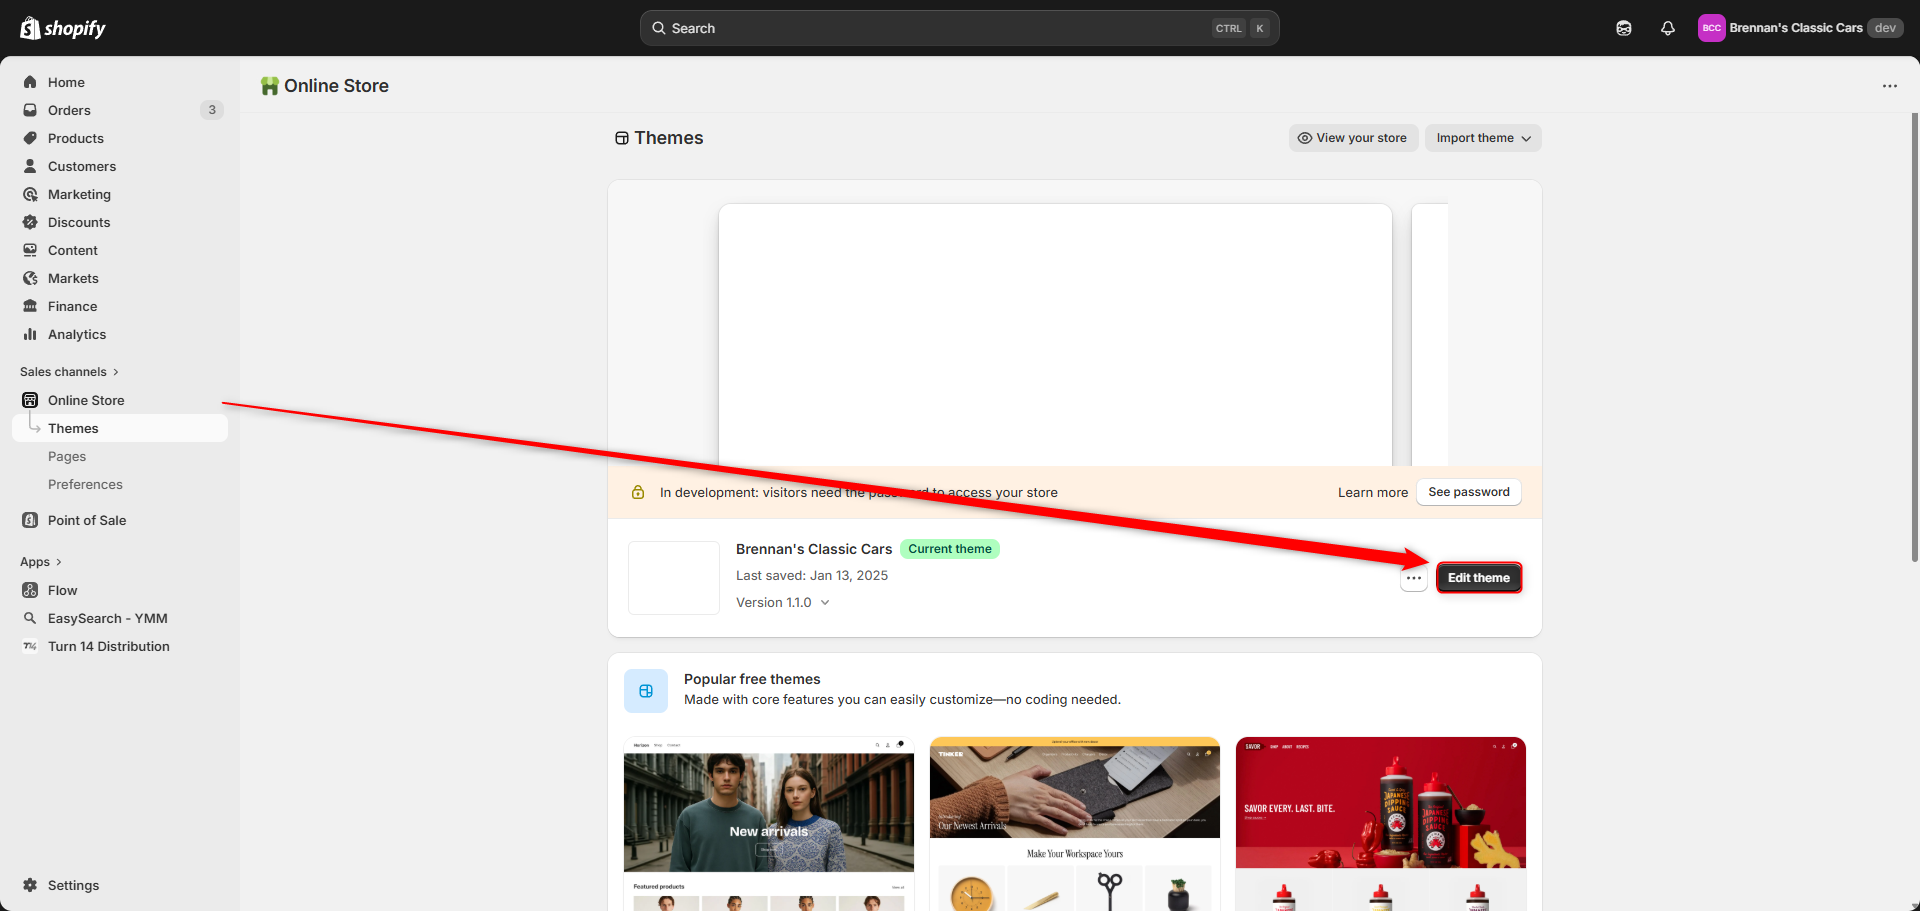This screenshot has height=911, width=1920.
Task: Click into the Search field
Action: tap(959, 28)
